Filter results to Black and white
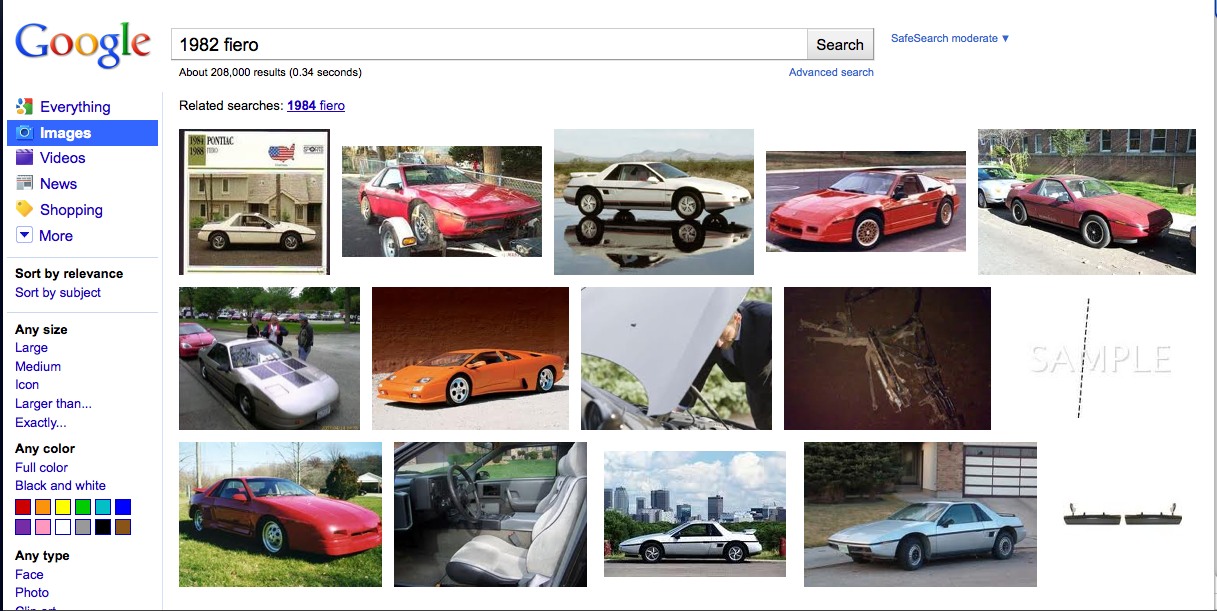1217x611 pixels. pos(60,485)
